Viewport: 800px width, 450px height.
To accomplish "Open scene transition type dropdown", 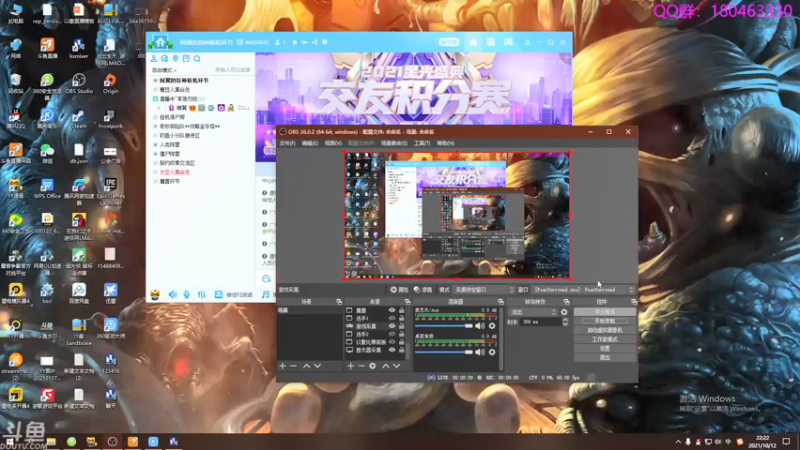I will pyautogui.click(x=533, y=312).
